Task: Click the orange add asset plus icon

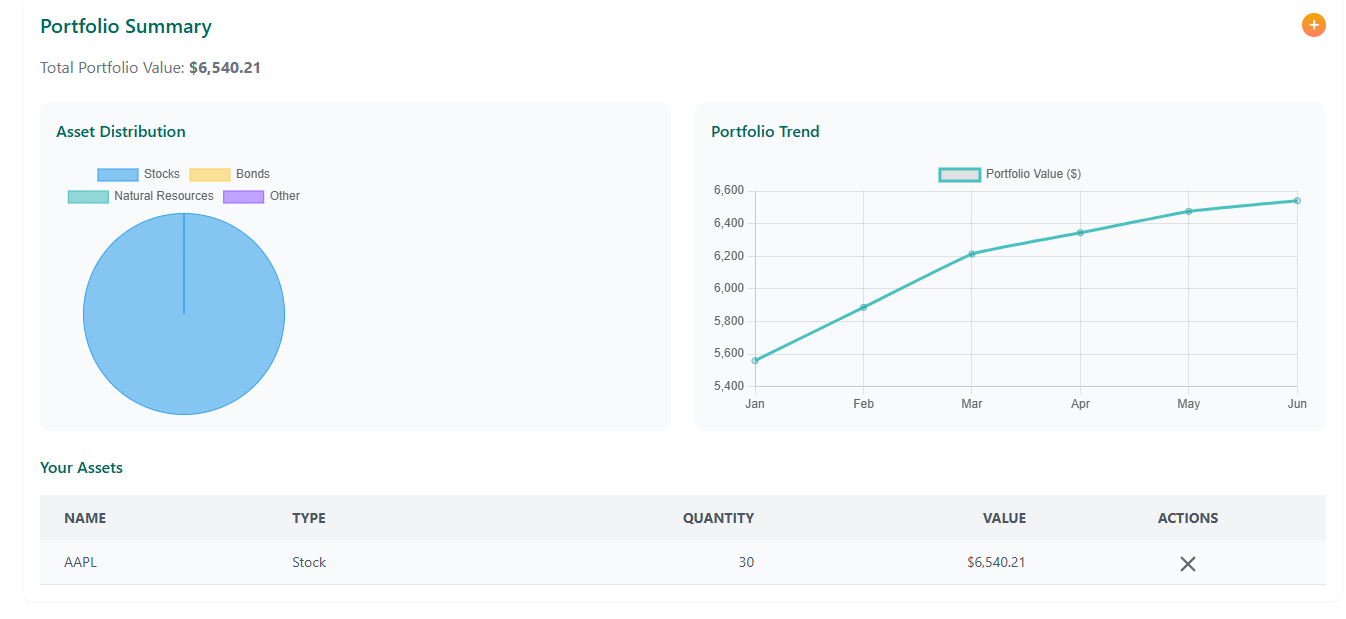Action: point(1313,25)
